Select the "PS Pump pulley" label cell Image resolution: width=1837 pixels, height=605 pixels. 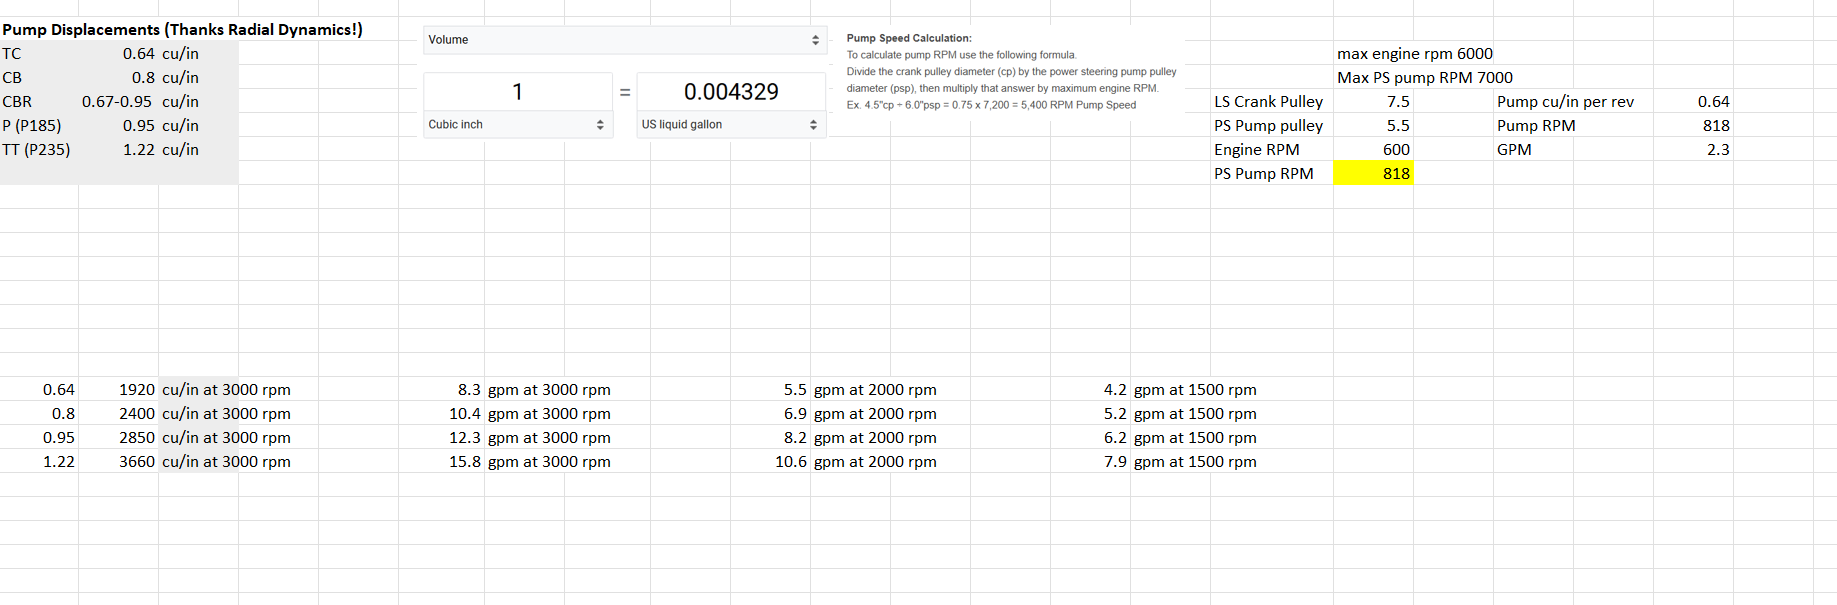1269,126
